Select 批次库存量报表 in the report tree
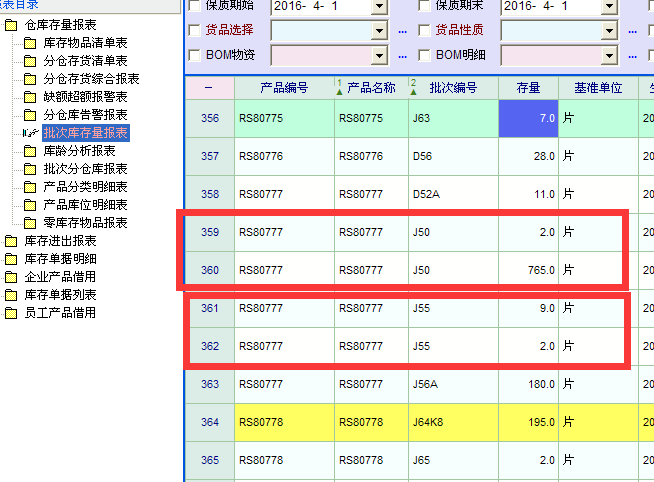 (86, 133)
